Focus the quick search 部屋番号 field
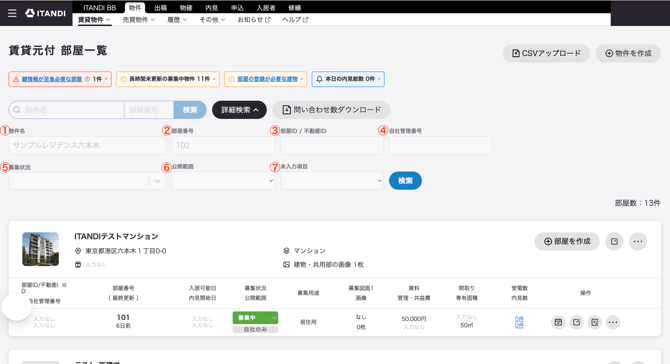670x364 pixels. (x=149, y=110)
